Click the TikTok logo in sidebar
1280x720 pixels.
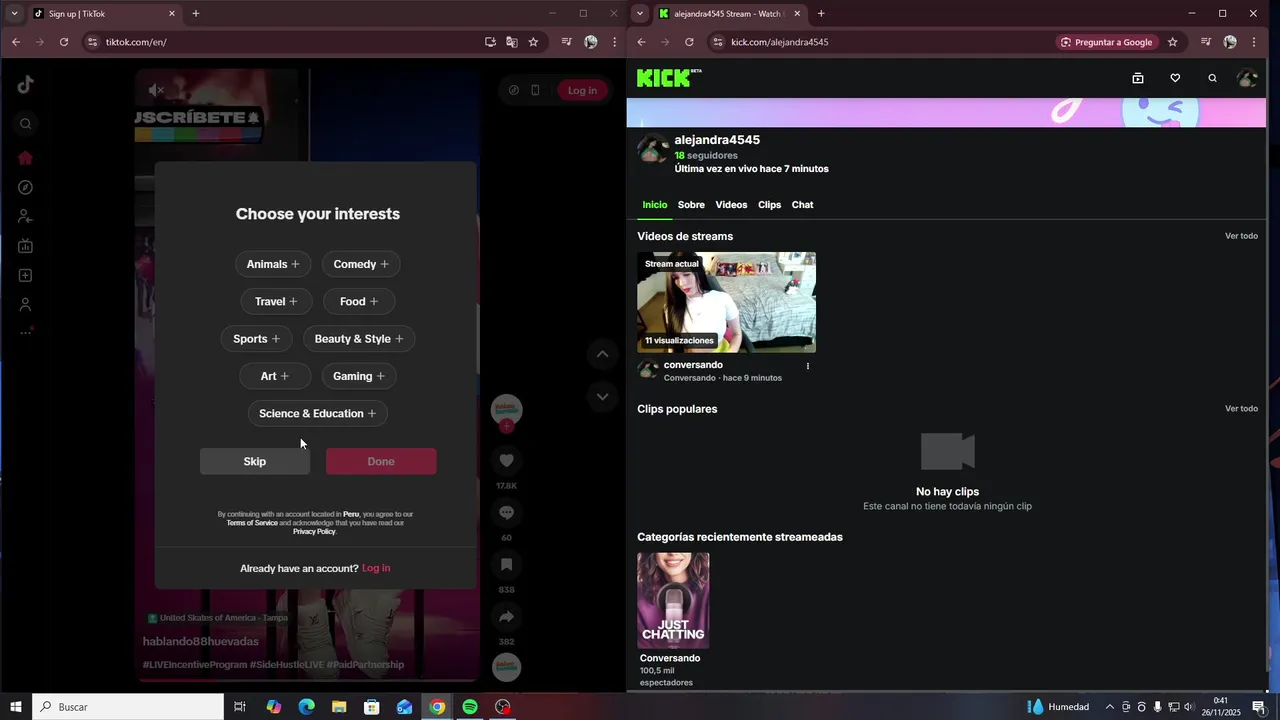[26, 85]
